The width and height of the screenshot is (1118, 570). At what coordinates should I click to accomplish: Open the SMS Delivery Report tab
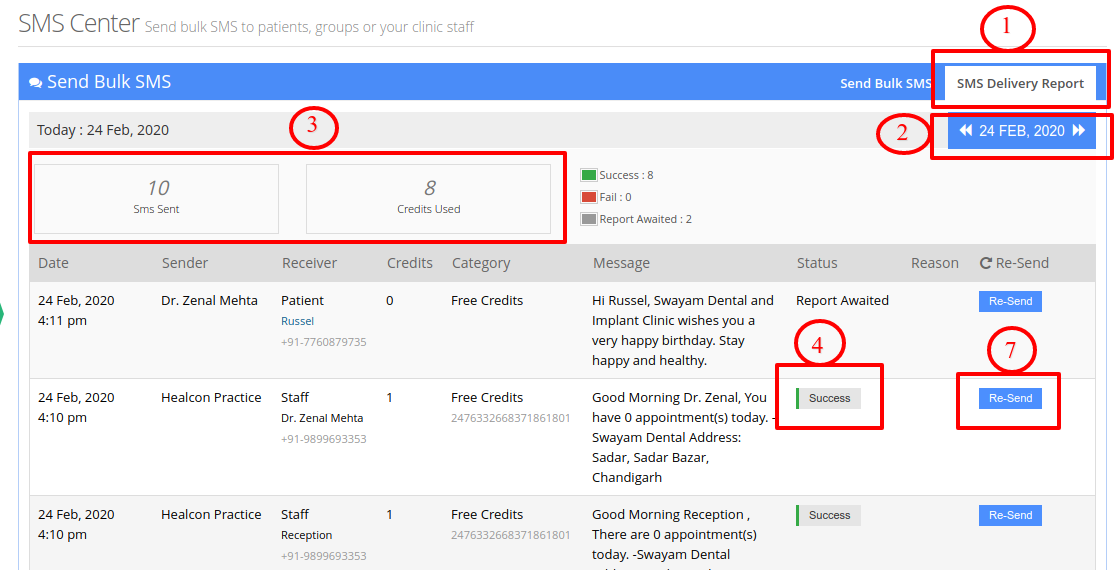click(1020, 83)
